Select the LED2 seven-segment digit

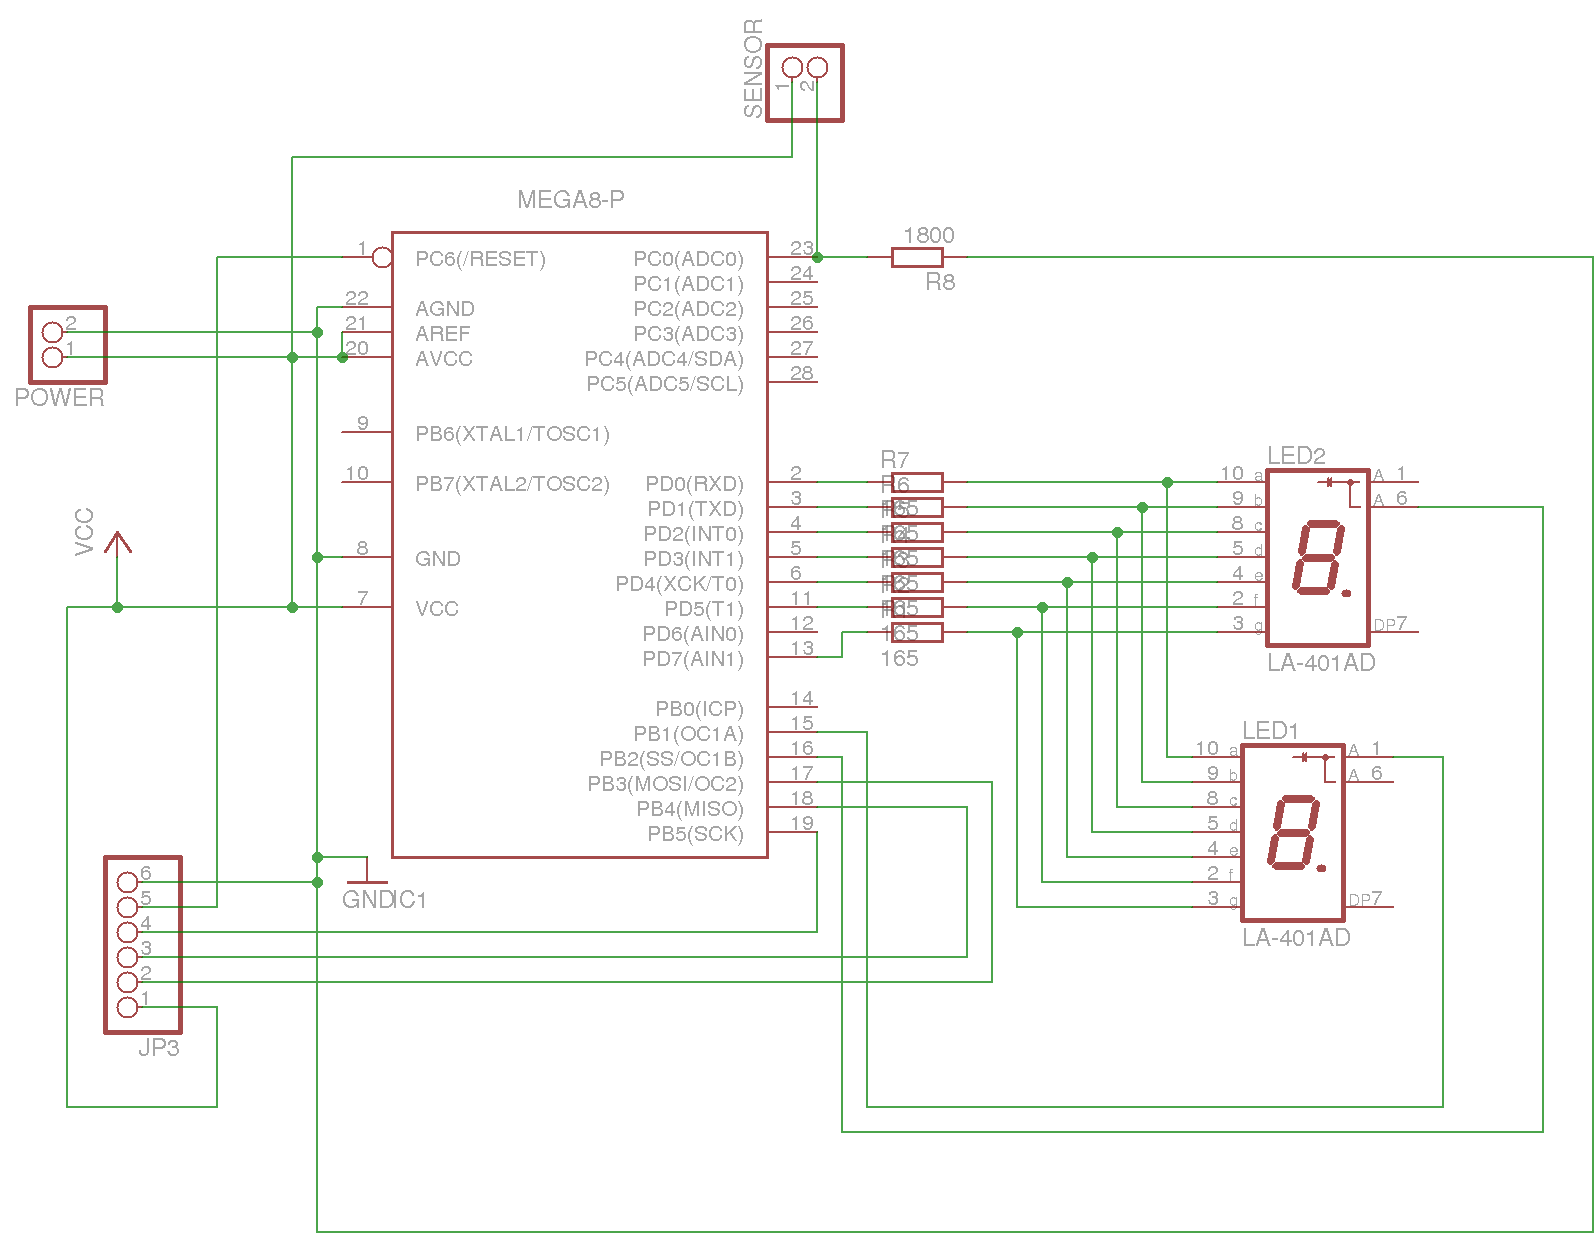coord(1322,558)
